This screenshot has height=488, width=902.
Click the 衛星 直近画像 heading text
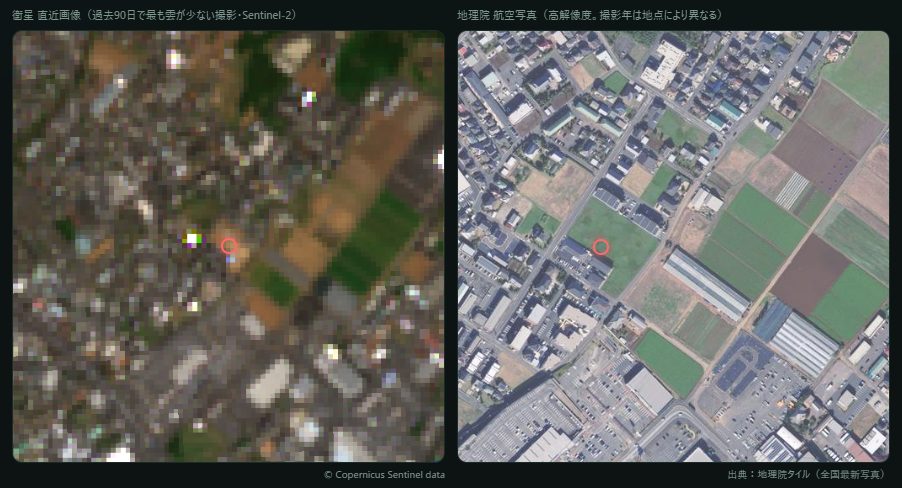click(155, 15)
